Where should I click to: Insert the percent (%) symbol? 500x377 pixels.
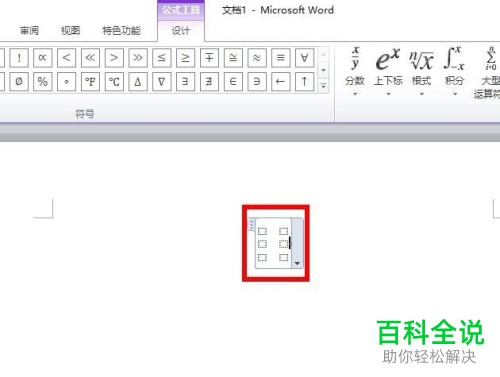[43, 82]
